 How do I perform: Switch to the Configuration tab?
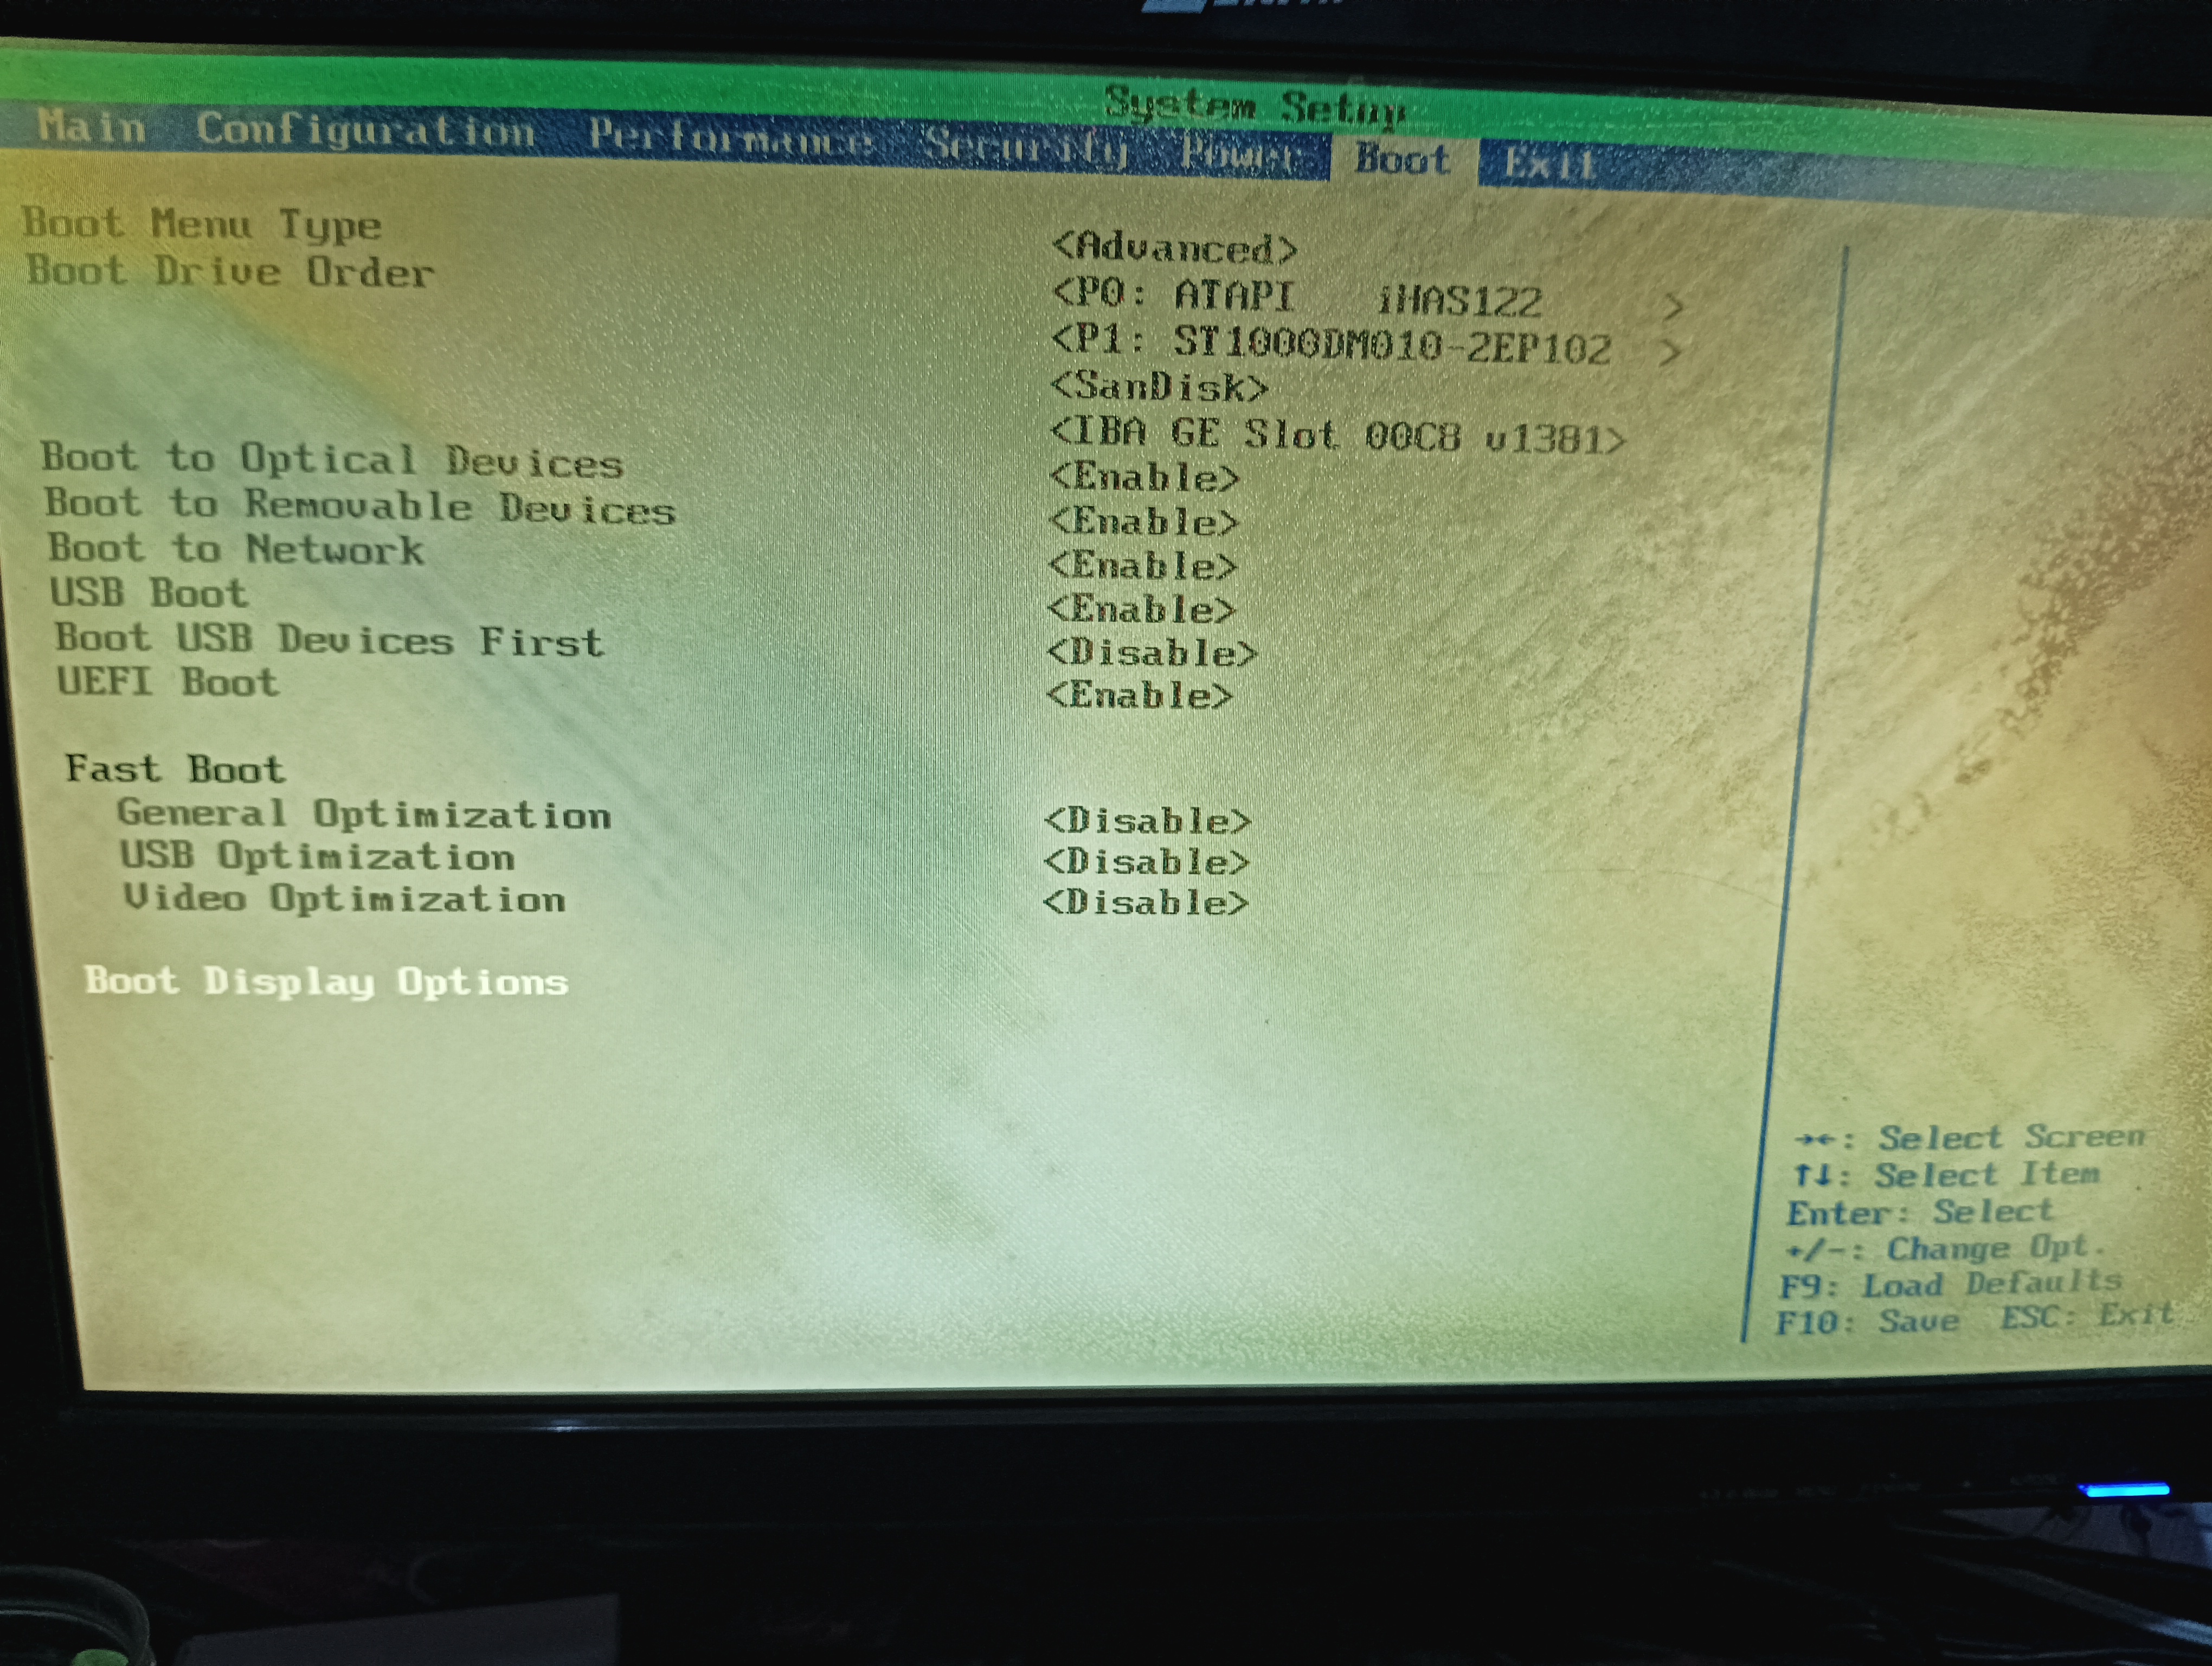tap(365, 131)
